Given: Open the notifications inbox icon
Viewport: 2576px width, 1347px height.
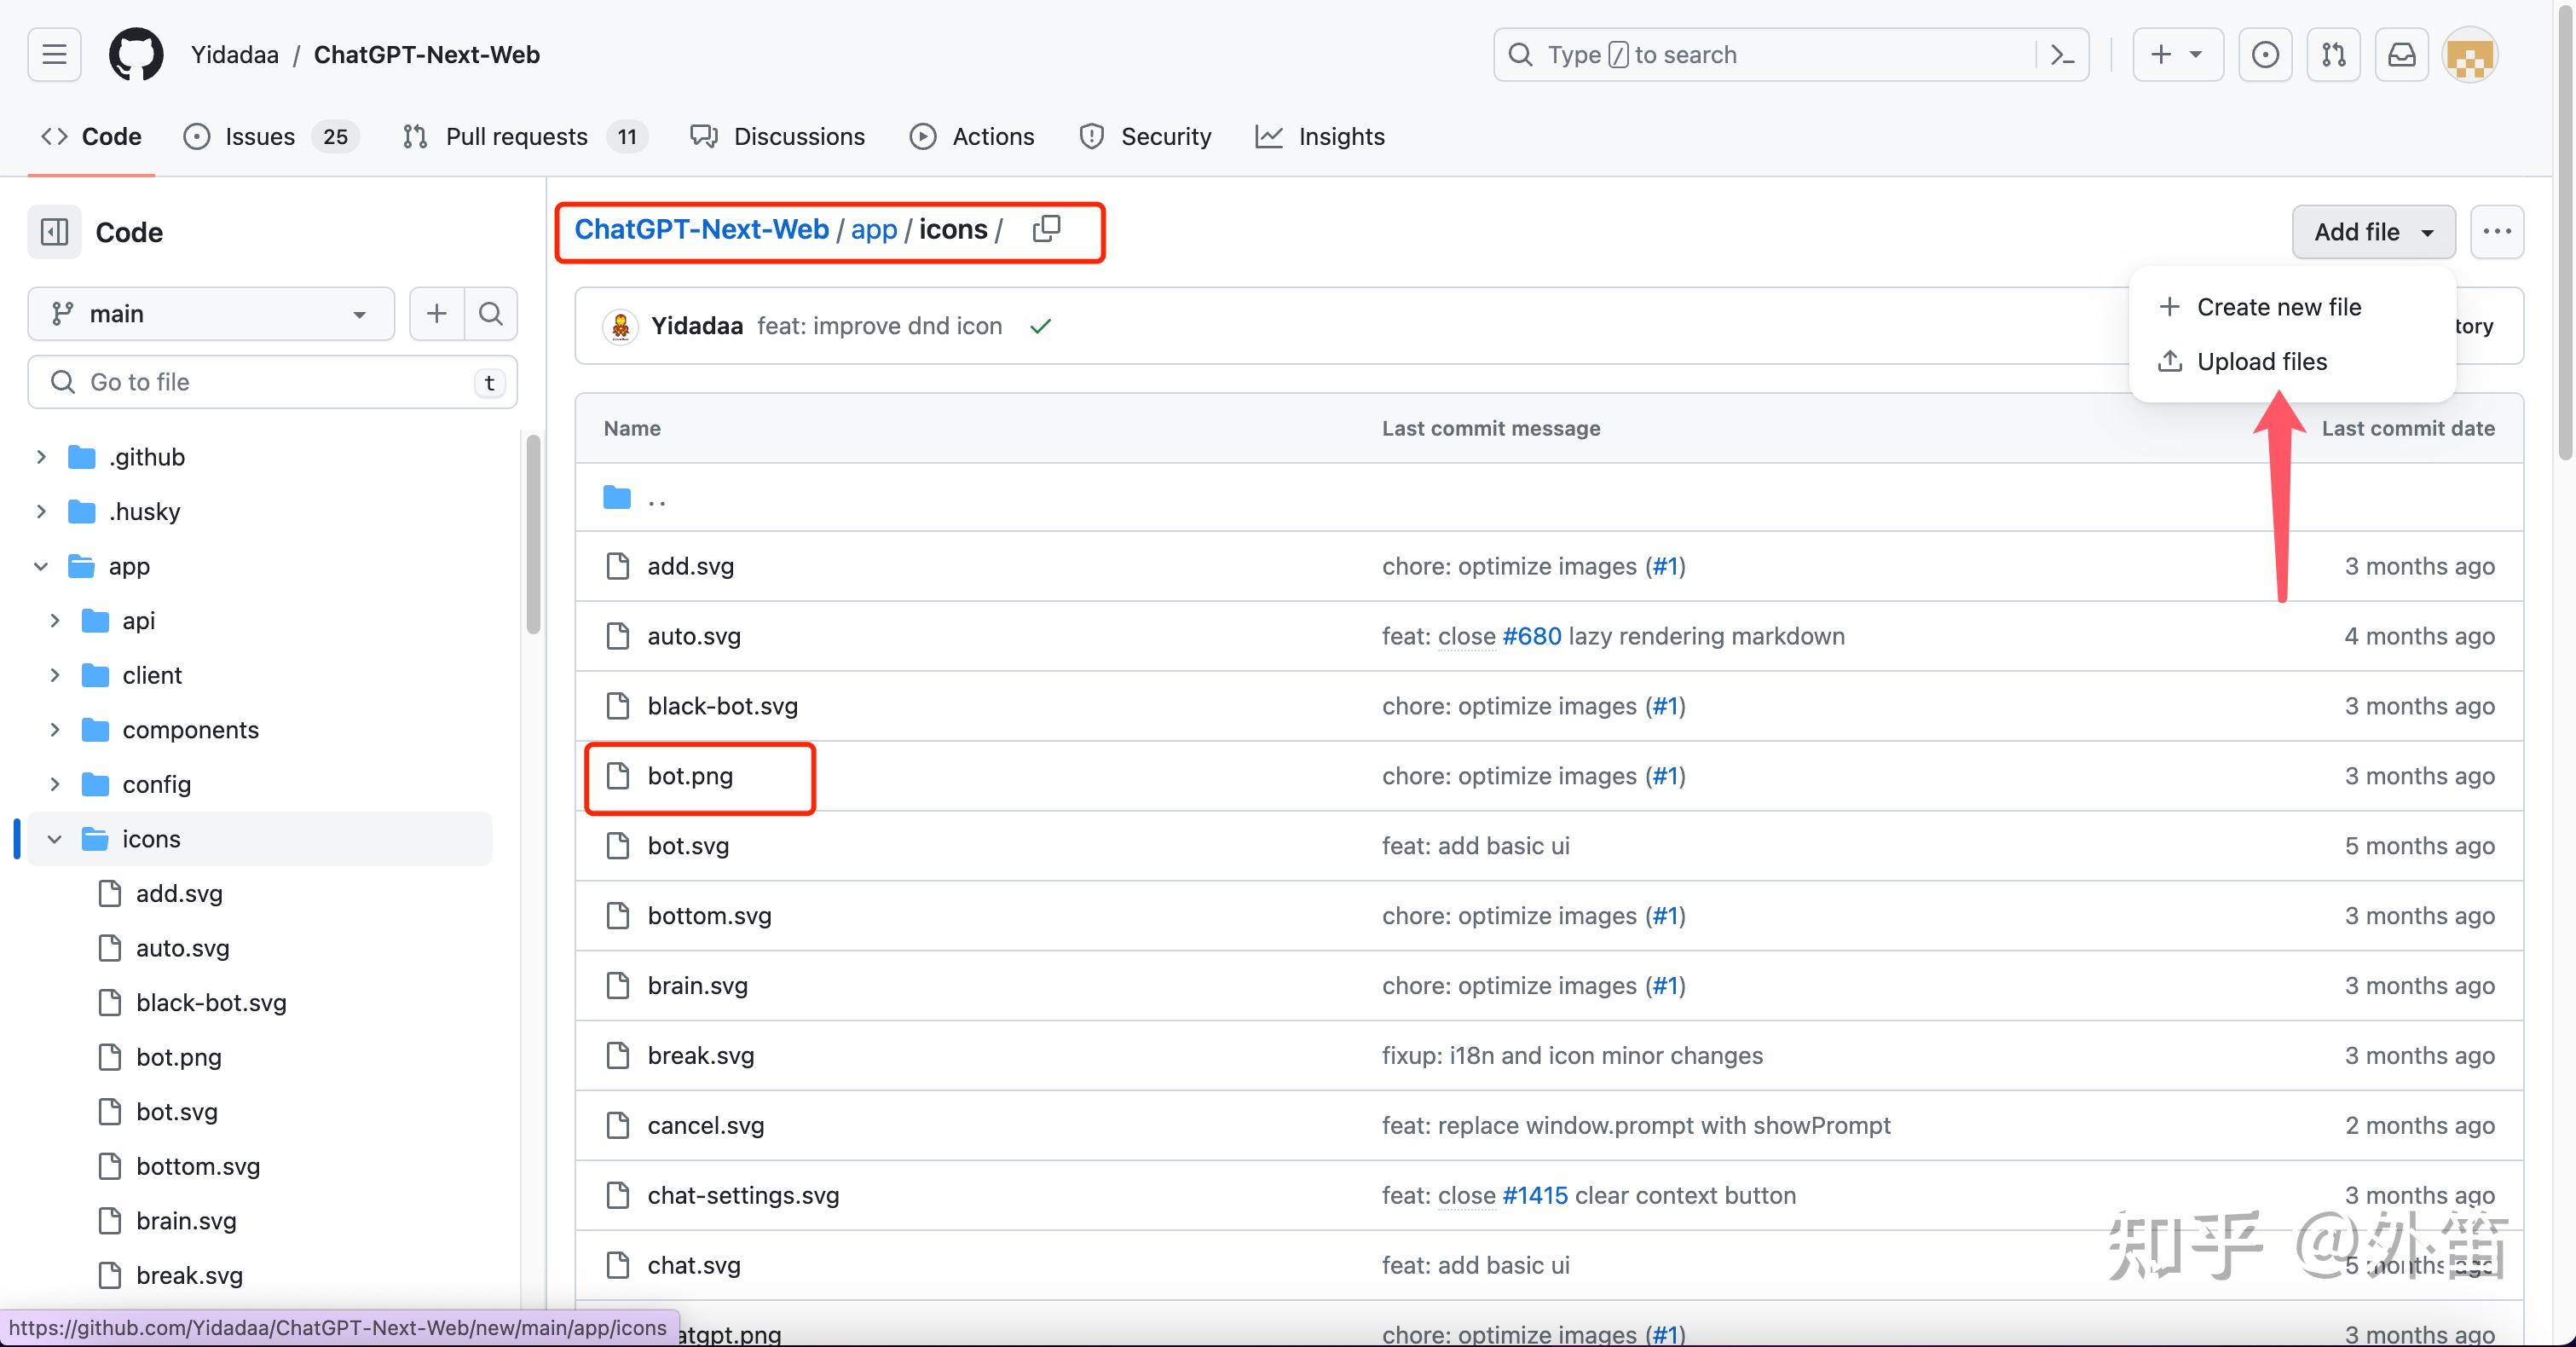Looking at the screenshot, I should click(x=2401, y=55).
